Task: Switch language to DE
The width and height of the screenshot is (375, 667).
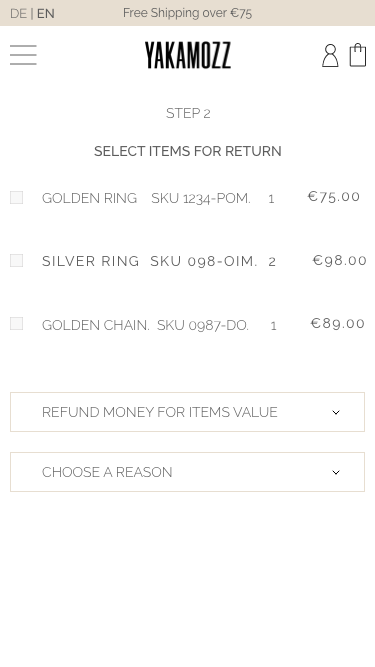Action: (18, 14)
